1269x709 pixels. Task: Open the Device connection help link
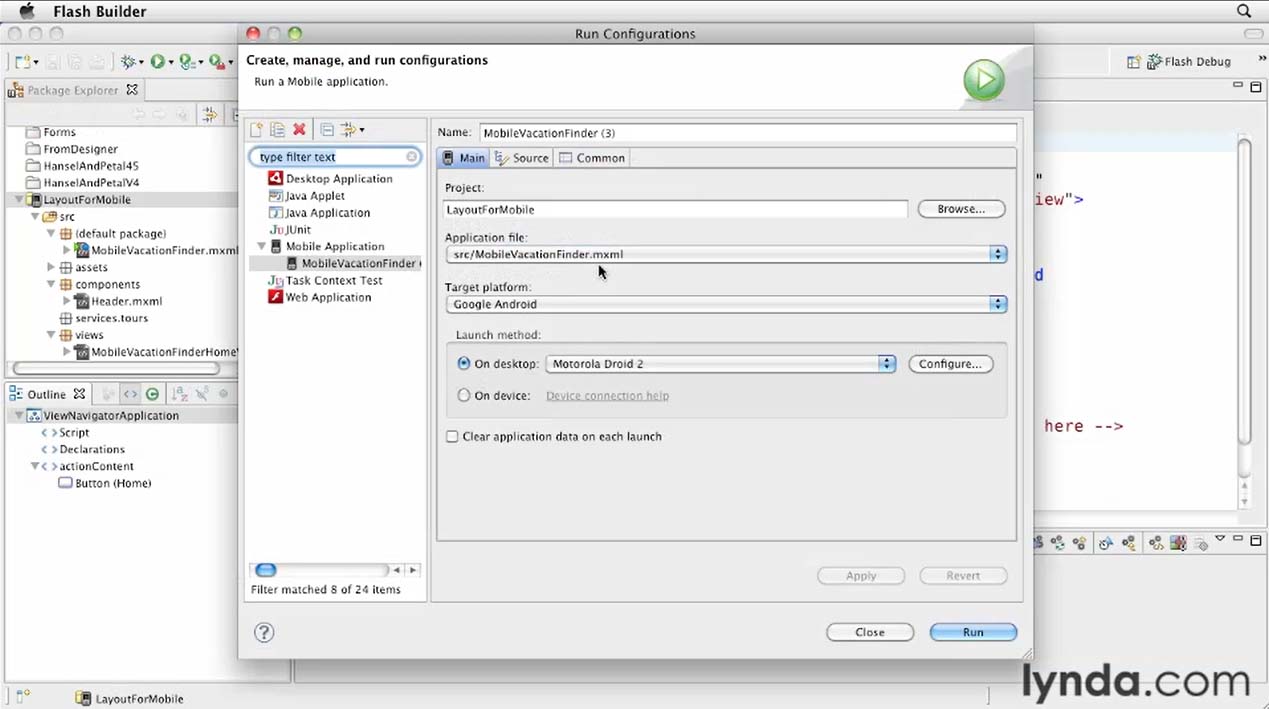[x=607, y=396]
